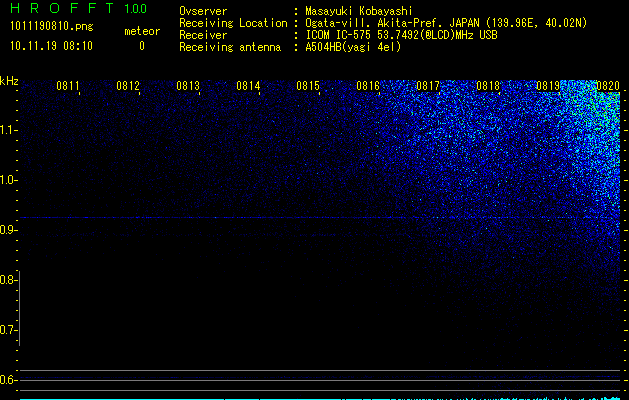Click the 0.9 frequency axis label
Image resolution: width=629 pixels, height=400 pixels.
(x=8, y=230)
